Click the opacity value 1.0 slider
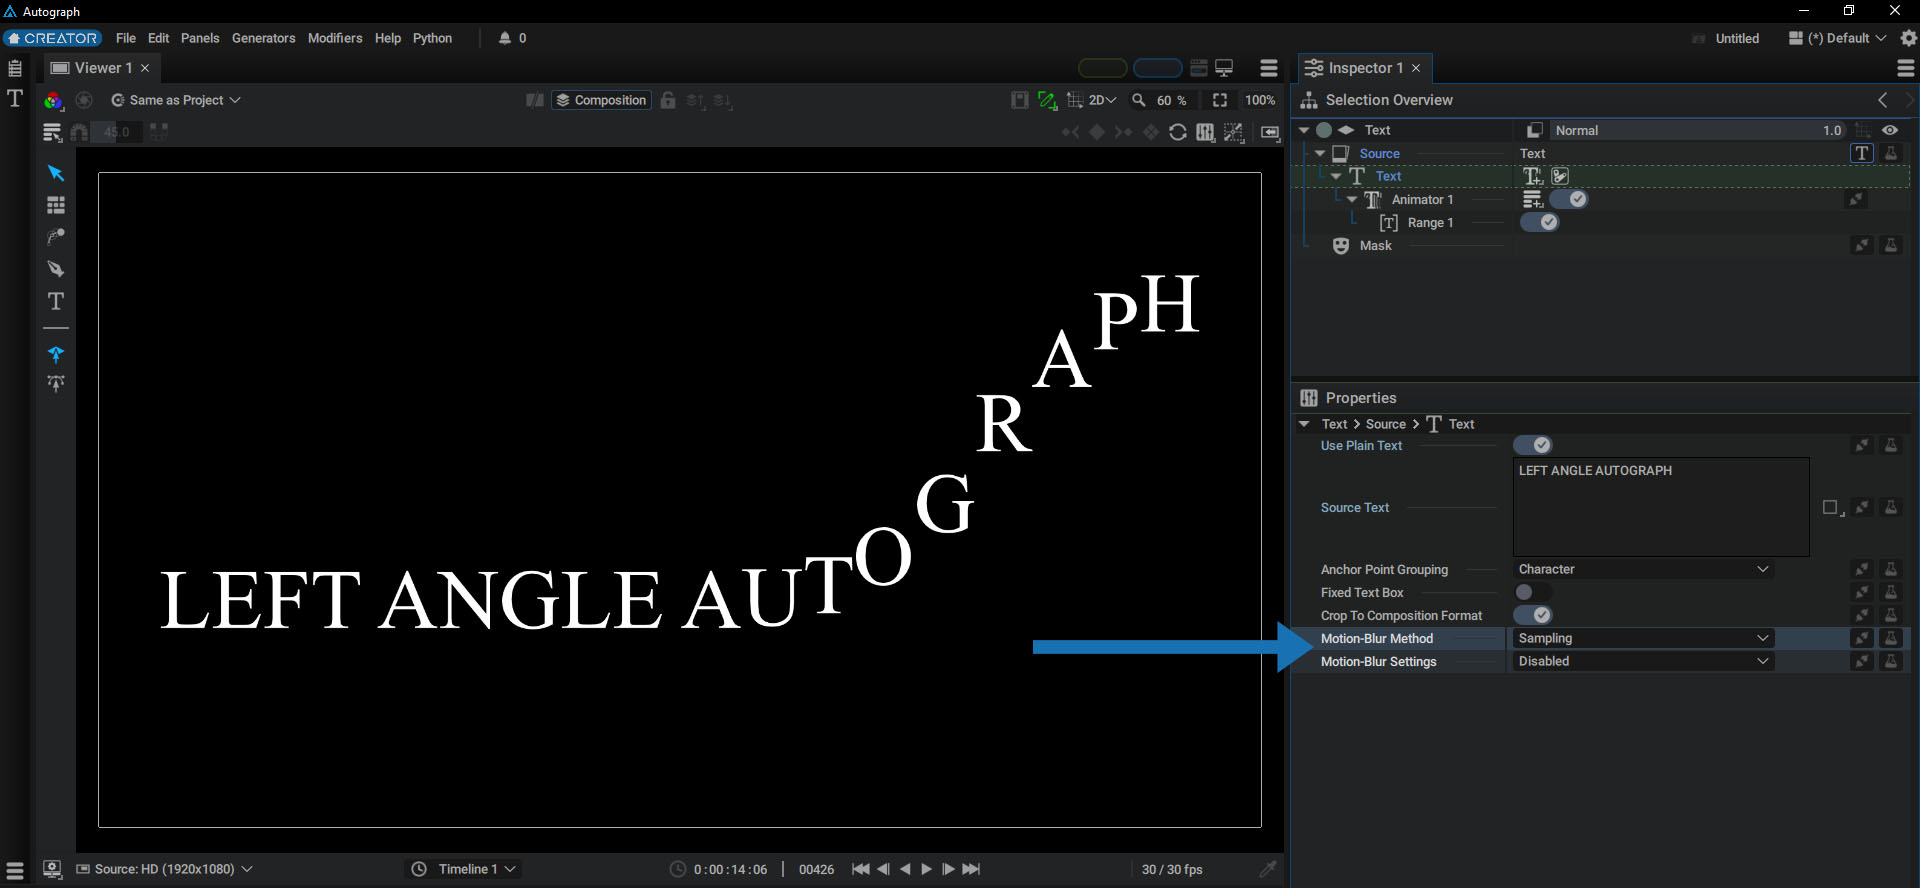The image size is (1920, 888). coord(1832,130)
